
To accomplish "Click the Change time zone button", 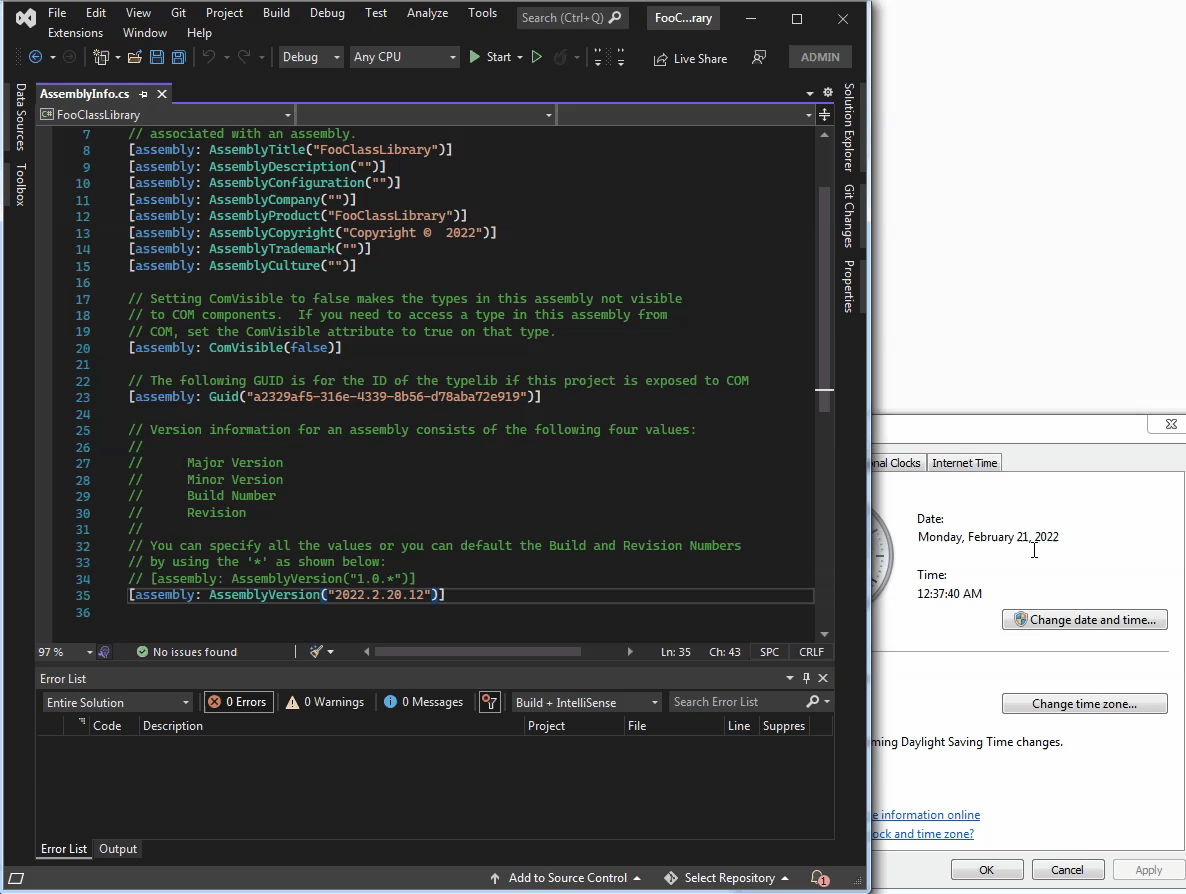I will click(1084, 703).
